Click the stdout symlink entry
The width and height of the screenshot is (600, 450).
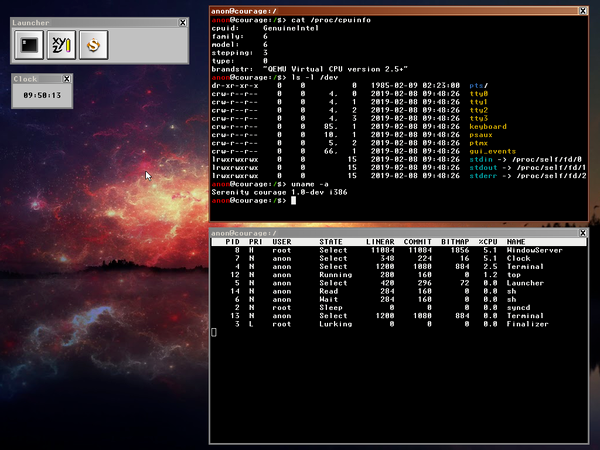click(x=528, y=168)
